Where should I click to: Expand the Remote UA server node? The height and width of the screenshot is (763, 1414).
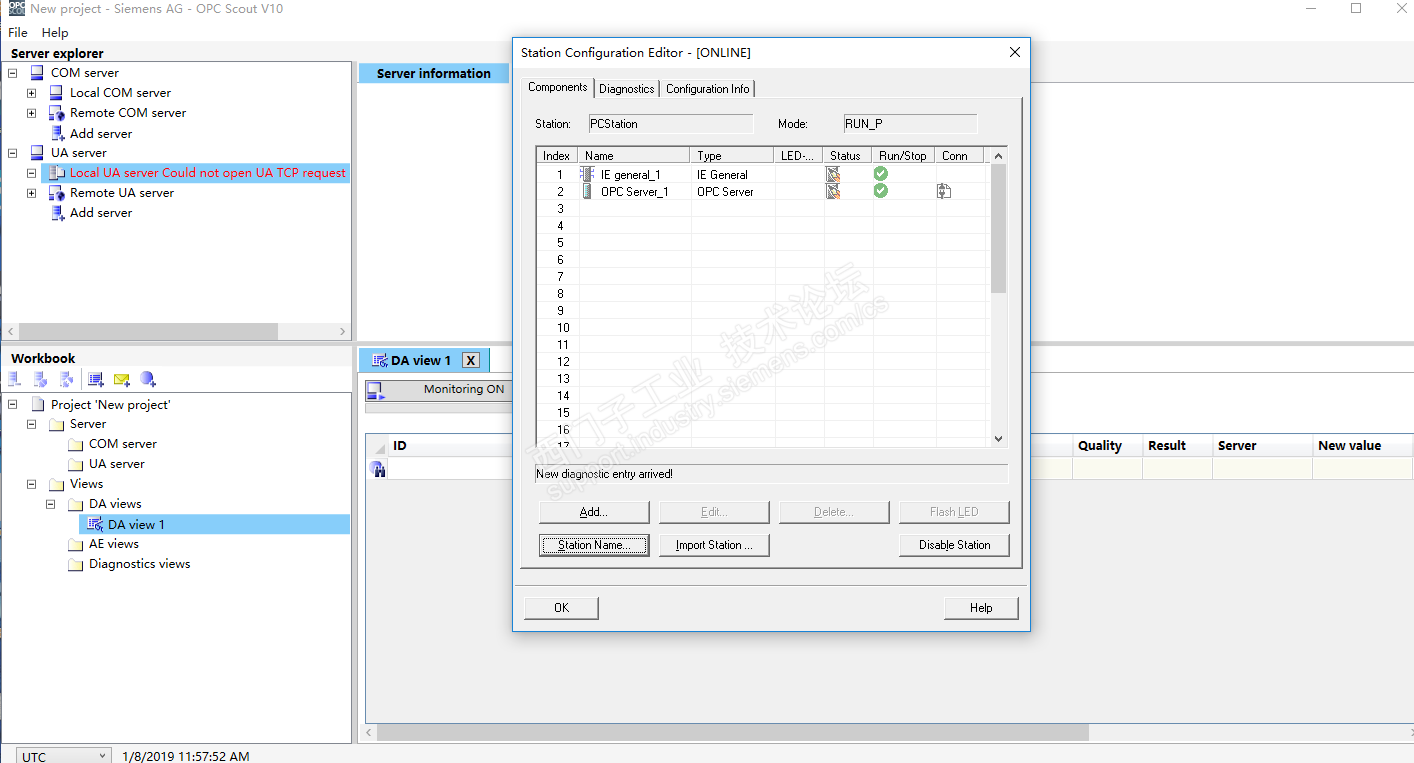click(x=31, y=193)
